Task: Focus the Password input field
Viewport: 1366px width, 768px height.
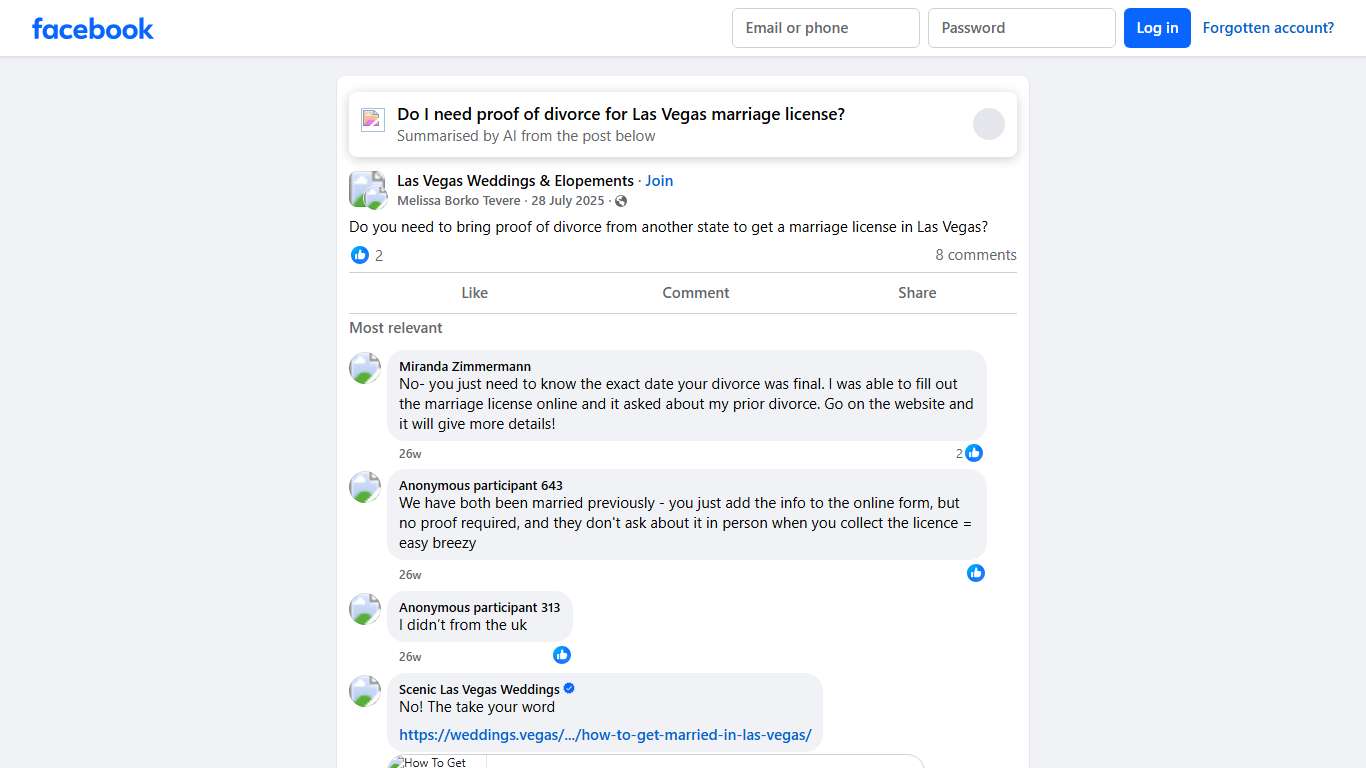Action: (1021, 28)
